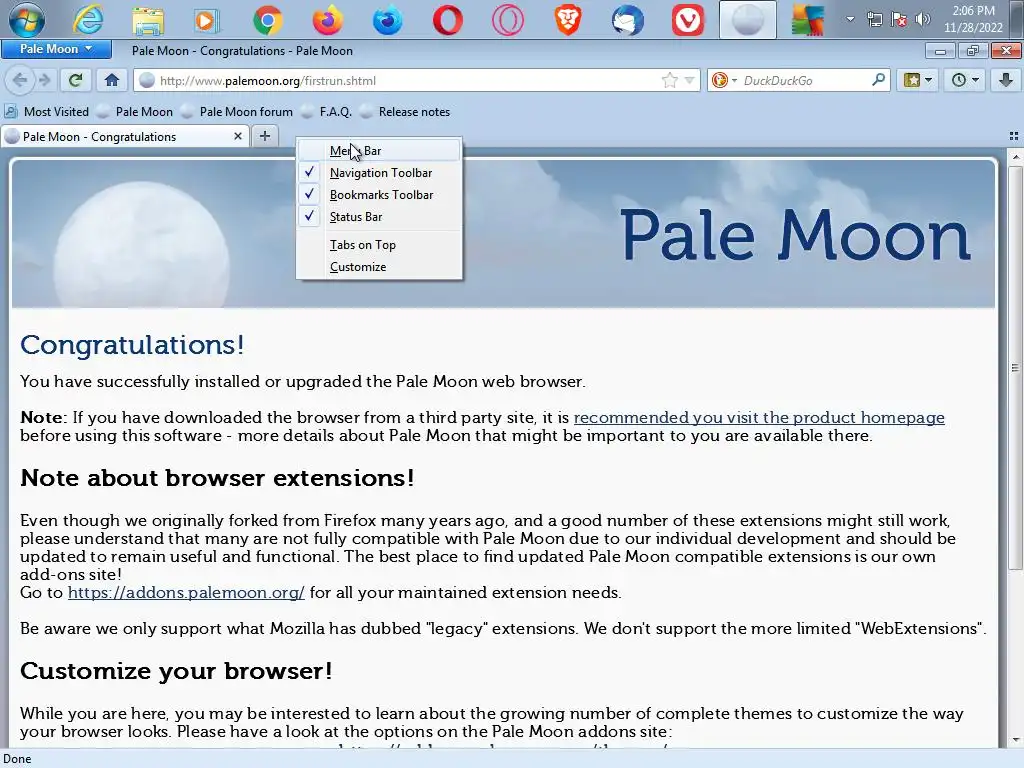Uncheck Navigation Toolbar in context menu

379,173
